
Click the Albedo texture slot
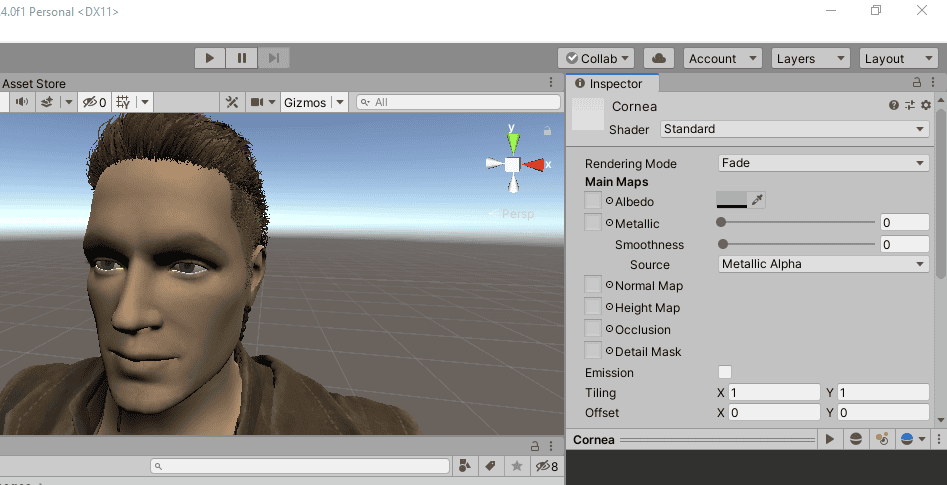click(x=593, y=200)
